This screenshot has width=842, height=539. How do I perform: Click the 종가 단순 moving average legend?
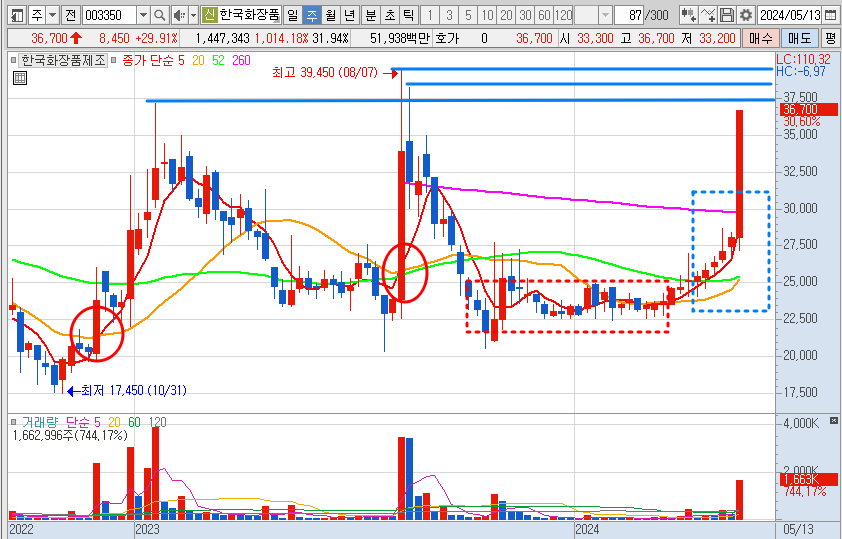pos(148,60)
